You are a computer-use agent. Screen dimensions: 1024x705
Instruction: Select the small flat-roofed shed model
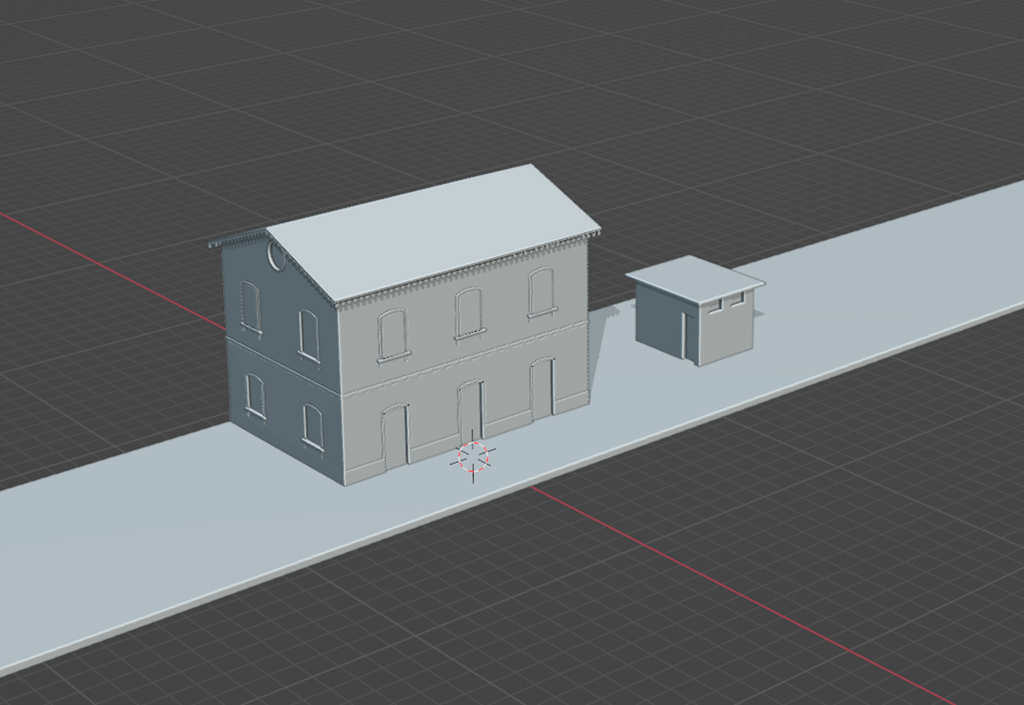click(694, 311)
